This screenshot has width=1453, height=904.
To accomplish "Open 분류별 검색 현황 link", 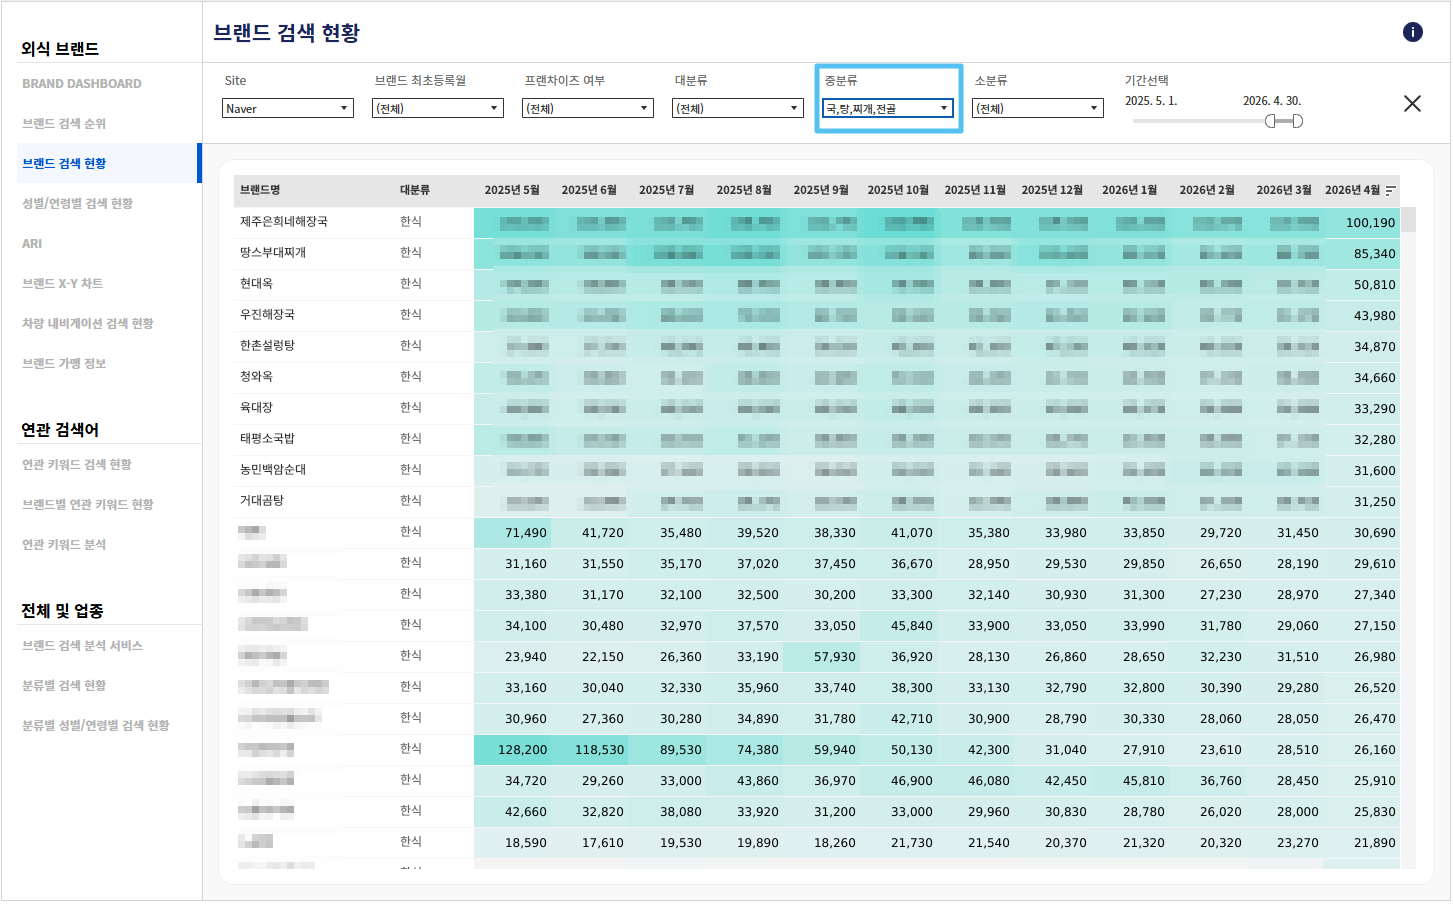I will click(64, 685).
